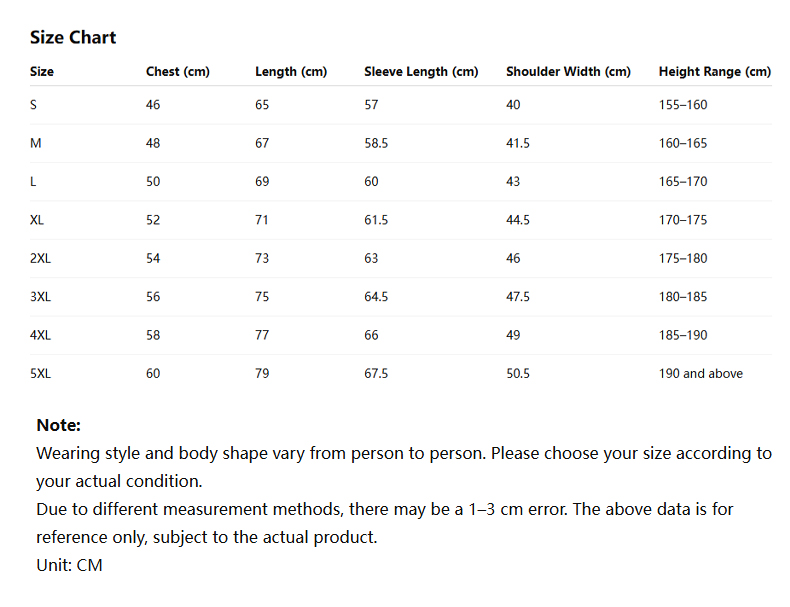The height and width of the screenshot is (607, 790).
Task: Click the Size Chart heading
Action: (x=73, y=37)
